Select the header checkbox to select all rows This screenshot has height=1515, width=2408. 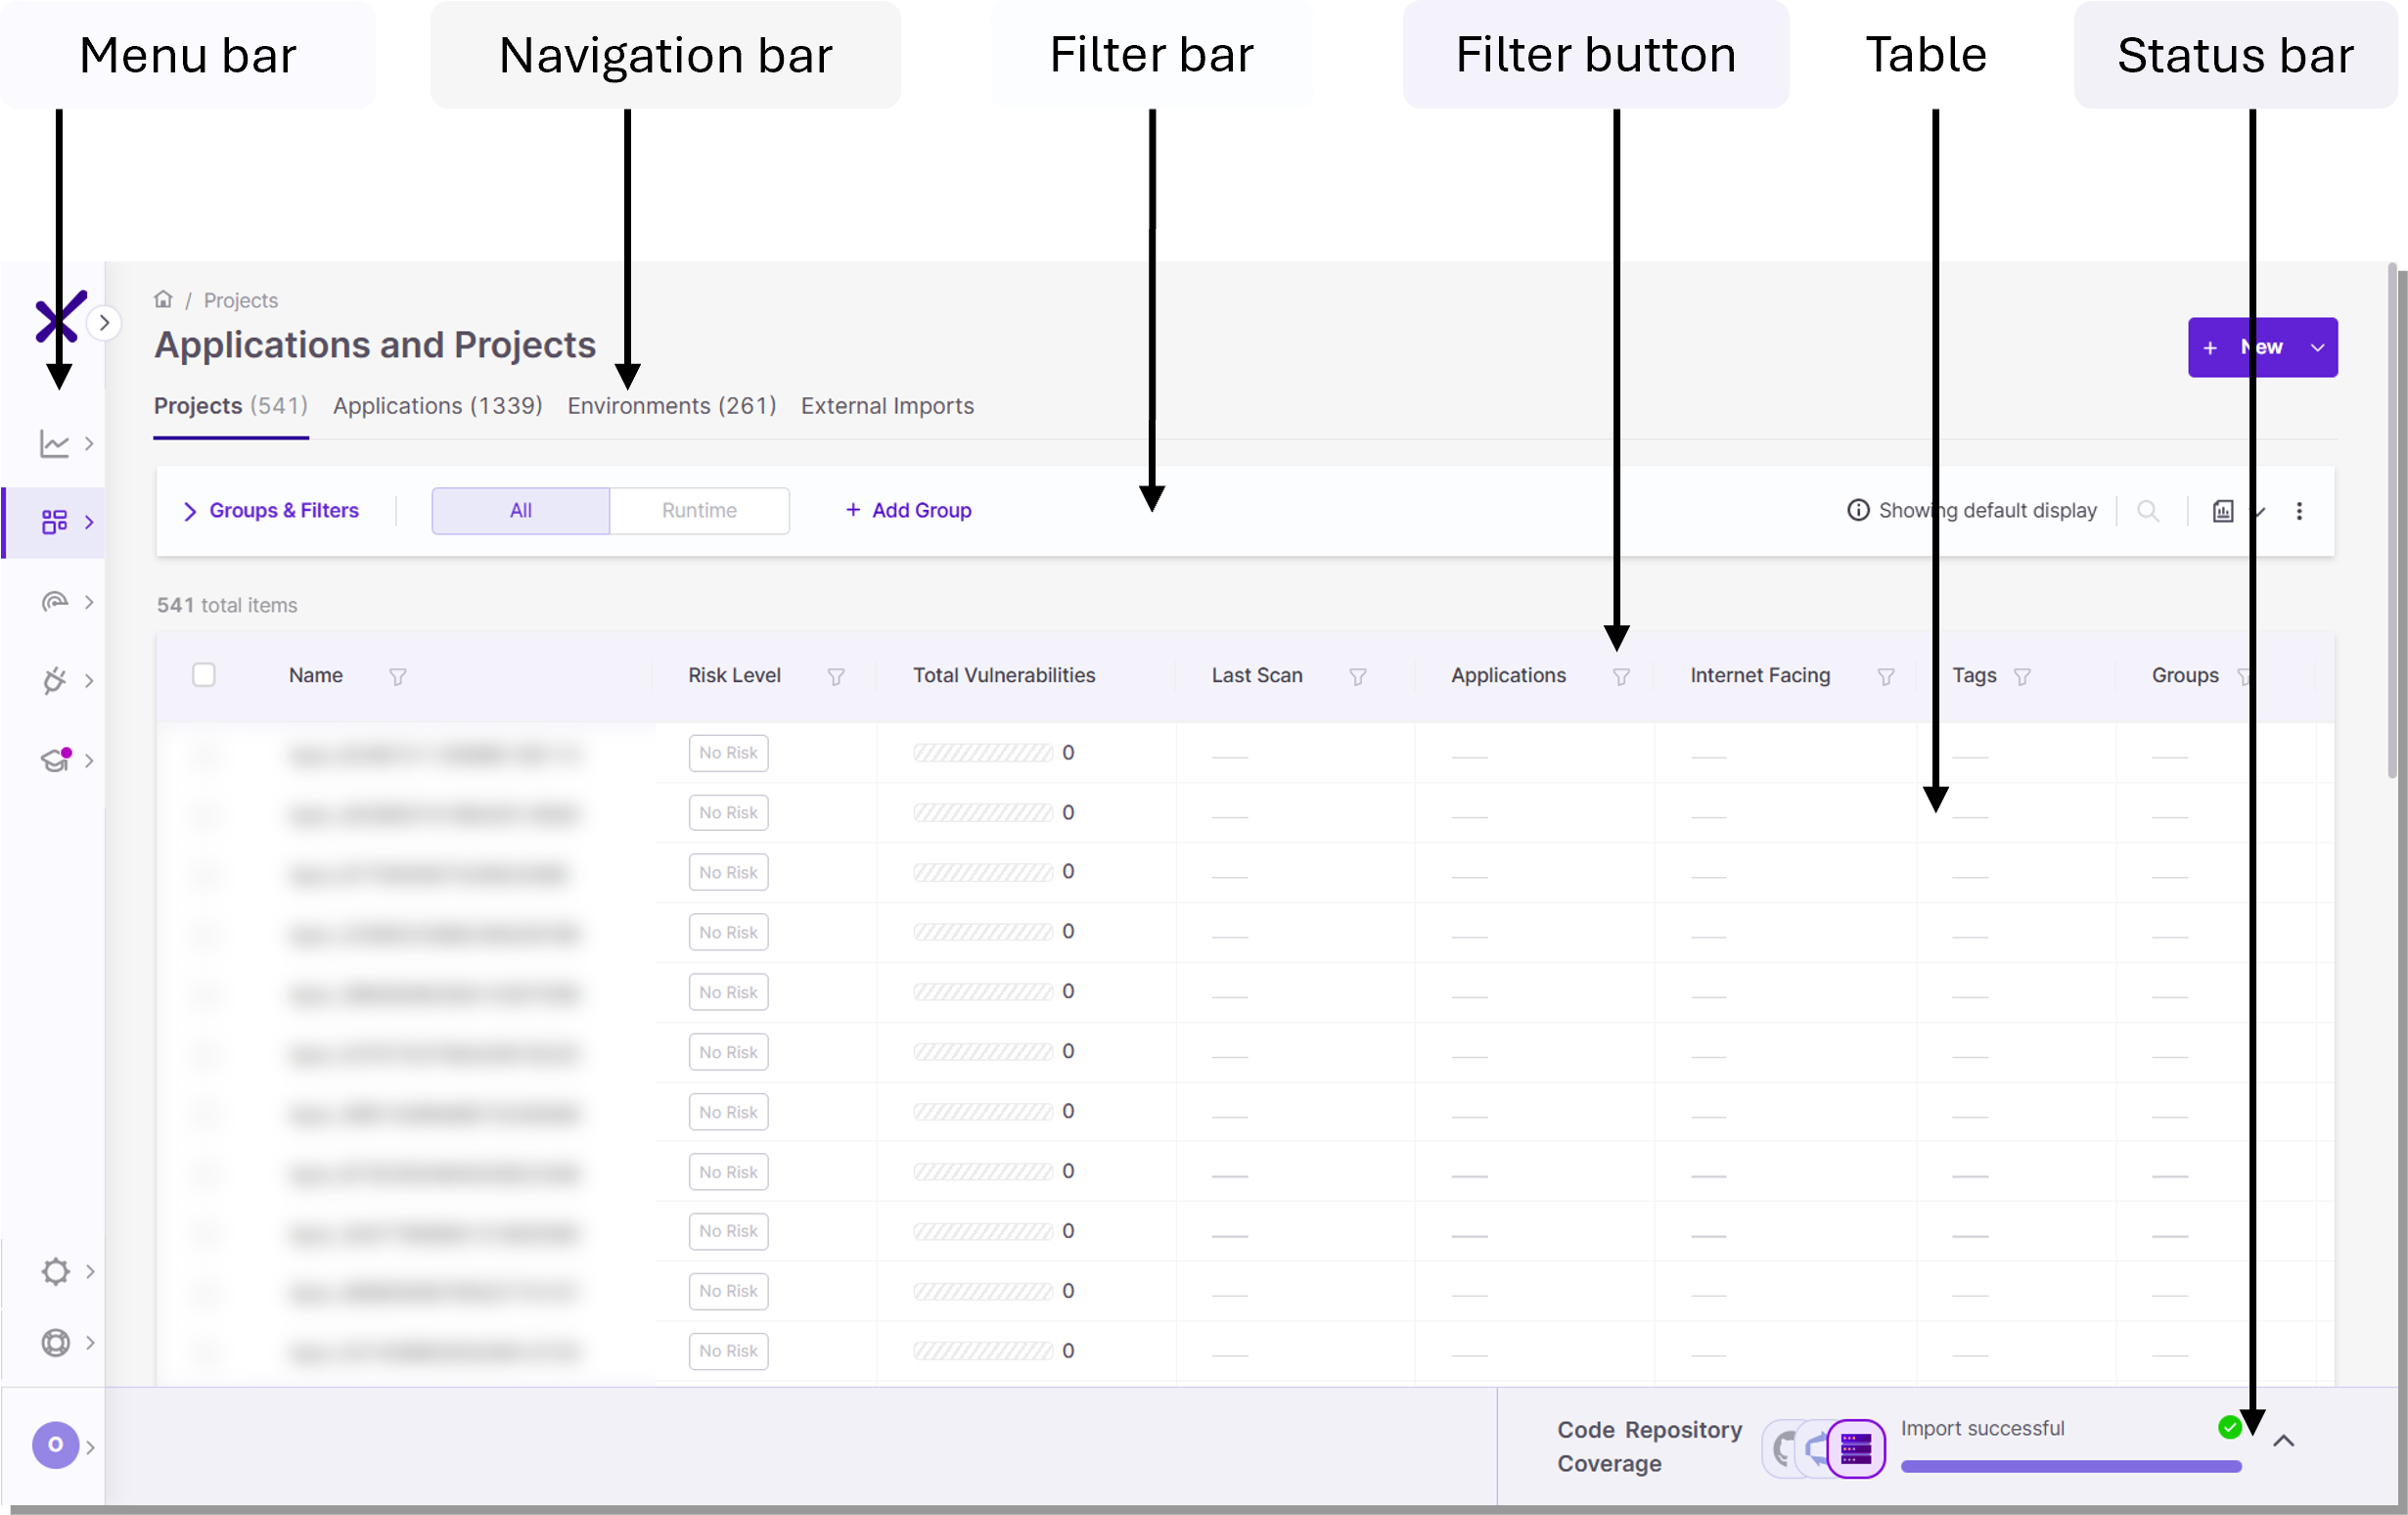pos(205,675)
